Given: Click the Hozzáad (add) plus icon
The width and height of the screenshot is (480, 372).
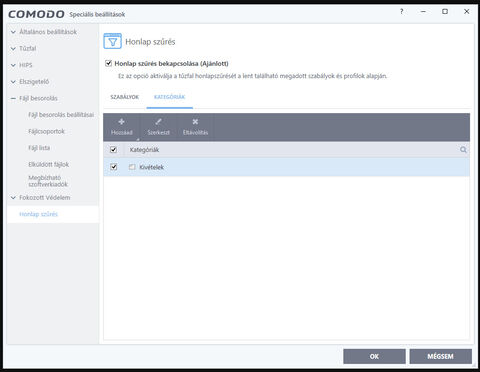Looking at the screenshot, I should pos(122,122).
